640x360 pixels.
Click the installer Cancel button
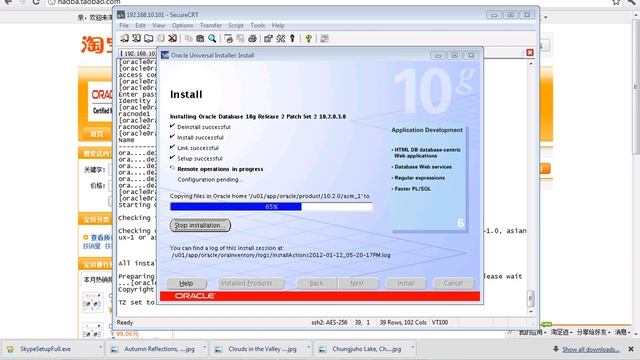(453, 283)
